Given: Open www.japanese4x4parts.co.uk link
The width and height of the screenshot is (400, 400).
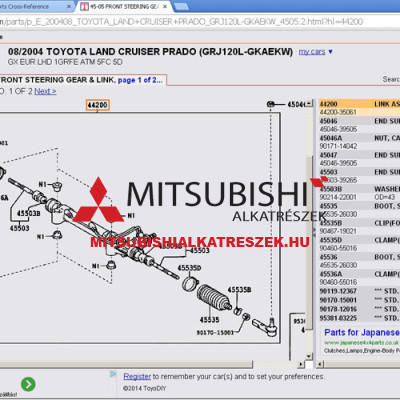Looking at the screenshot, I should [x=361, y=343].
